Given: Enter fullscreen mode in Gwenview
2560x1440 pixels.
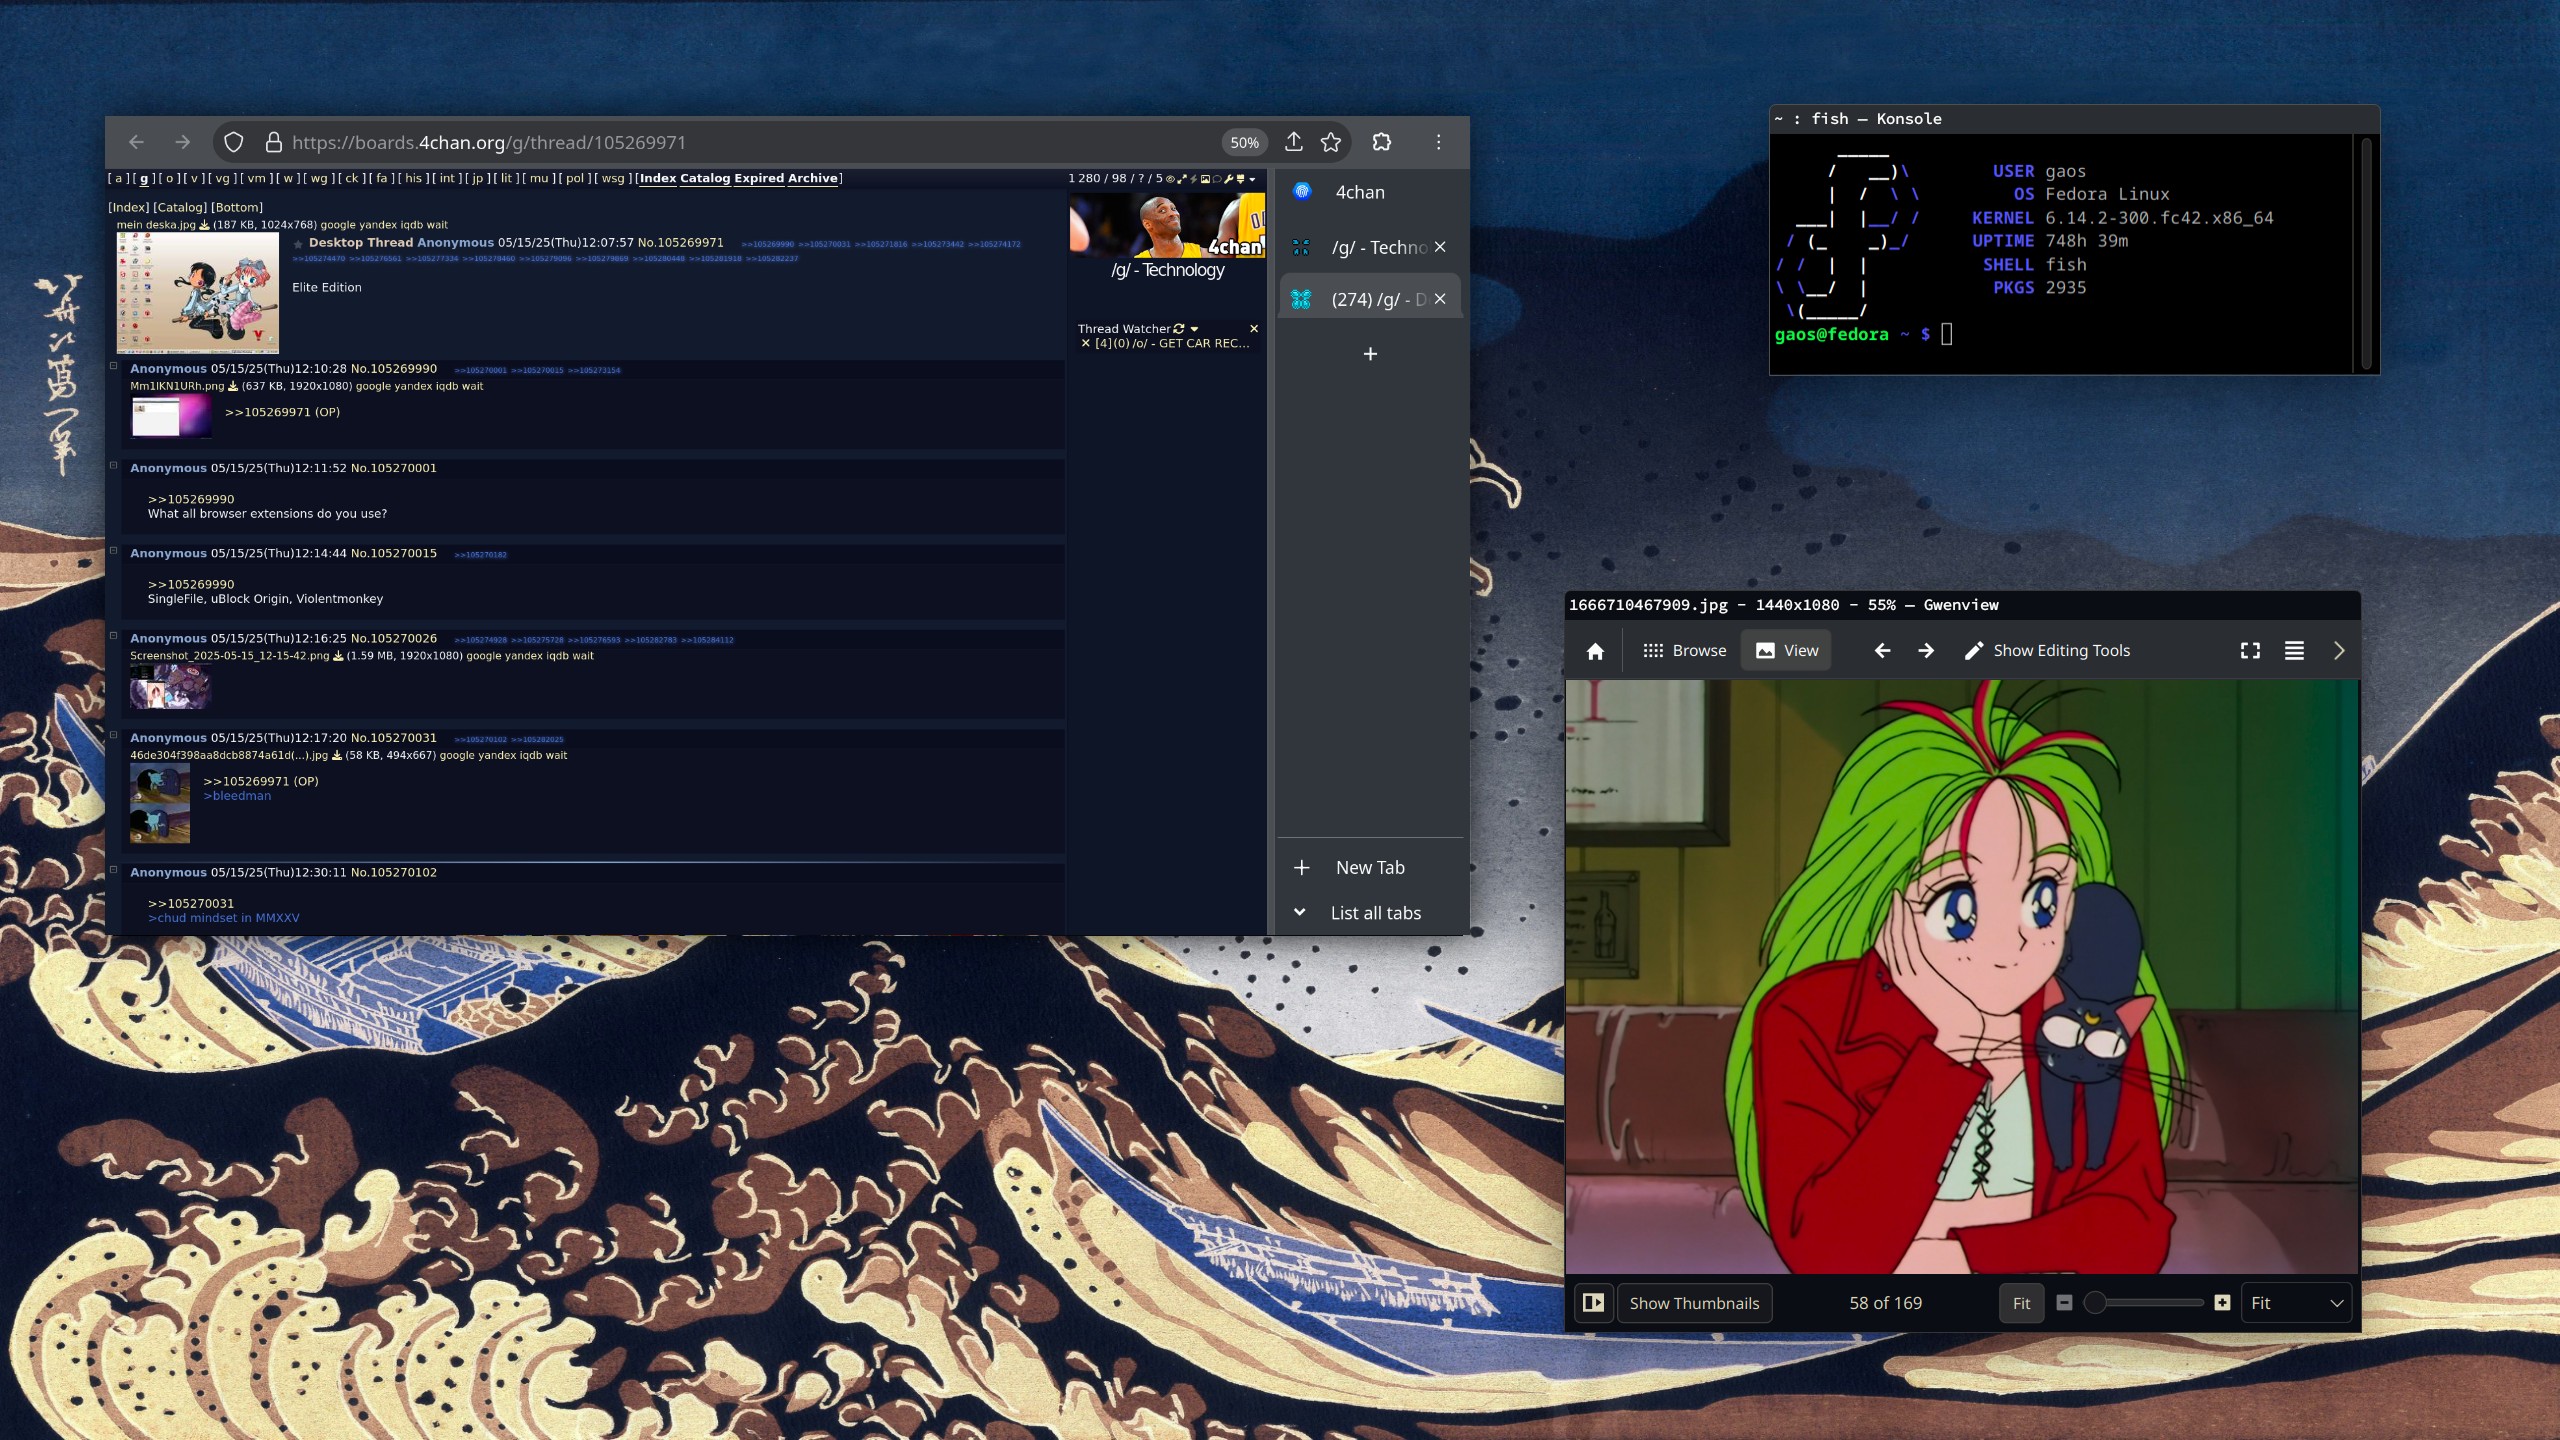Looking at the screenshot, I should (2250, 651).
